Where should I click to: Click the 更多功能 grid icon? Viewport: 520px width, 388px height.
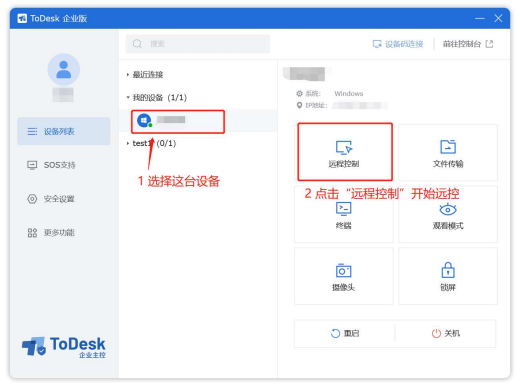click(32, 233)
